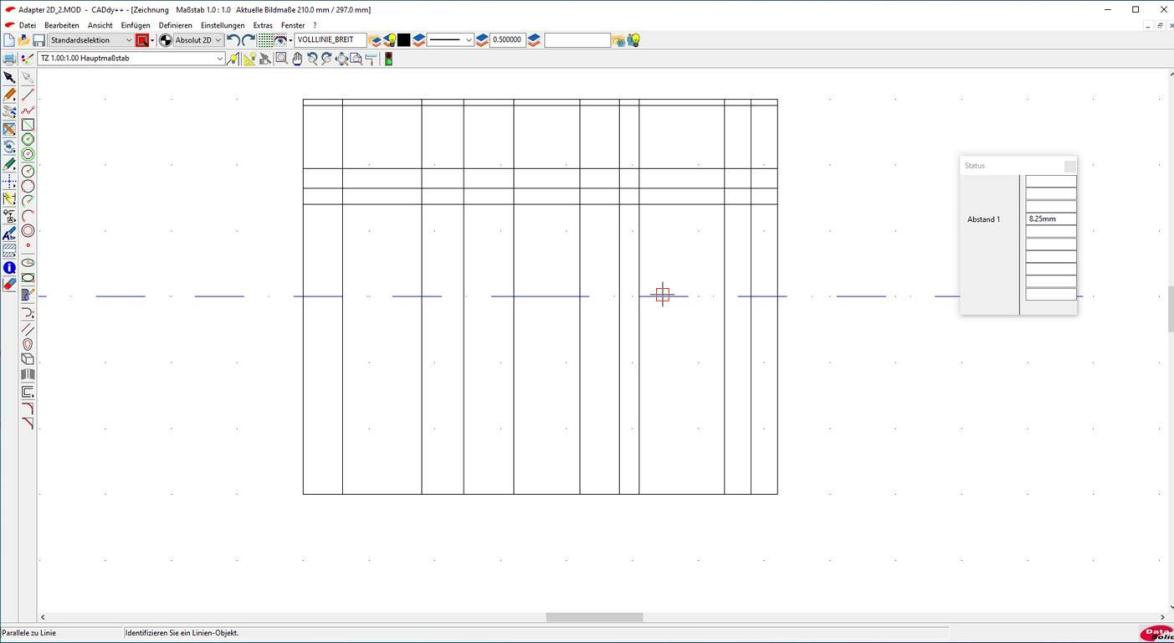The width and height of the screenshot is (1174, 643).
Task: Select the parallel lines tool
Action: click(x=28, y=329)
